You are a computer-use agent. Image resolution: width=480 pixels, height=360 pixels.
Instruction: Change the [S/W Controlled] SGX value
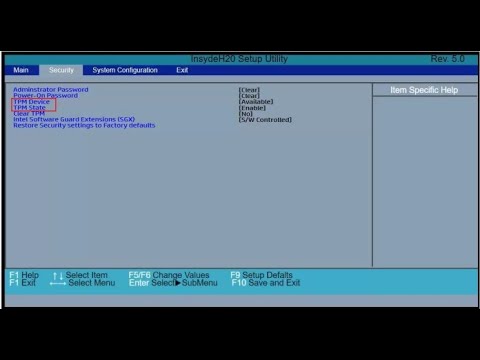point(265,120)
